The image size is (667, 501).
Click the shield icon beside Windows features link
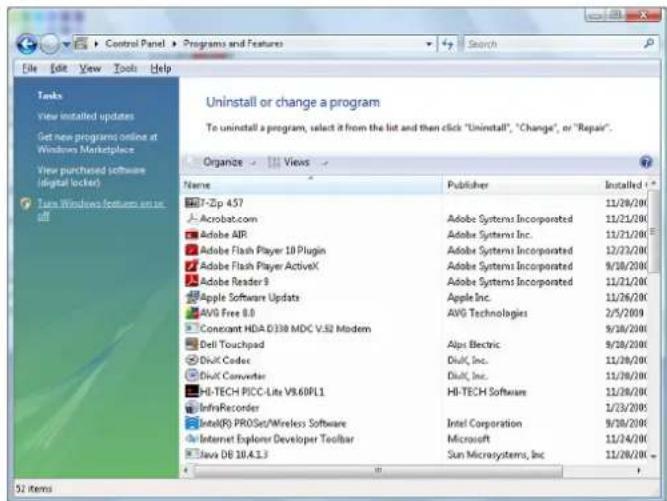click(x=26, y=204)
